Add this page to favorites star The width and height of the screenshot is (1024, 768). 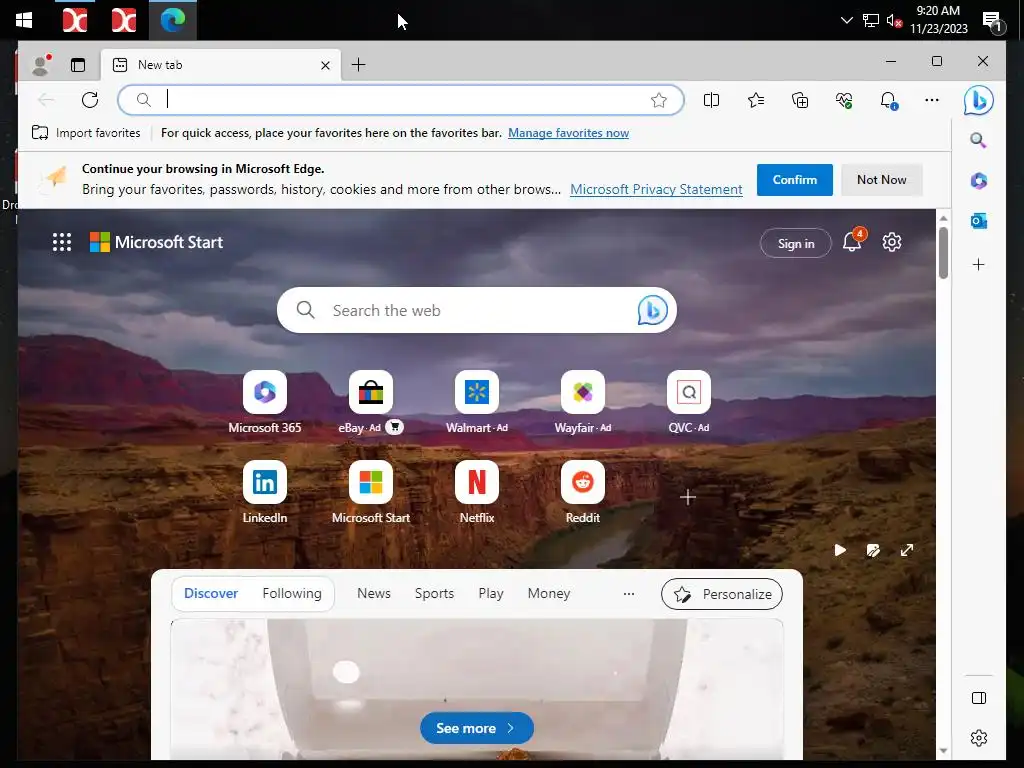(x=659, y=100)
